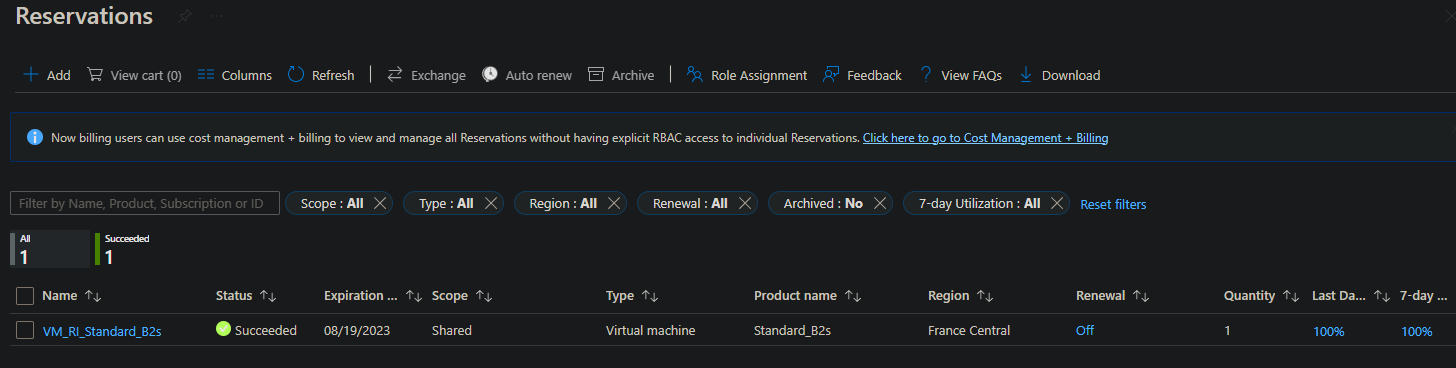The image size is (1456, 368).
Task: Select the Succeeded status summary tab
Action: click(125, 249)
